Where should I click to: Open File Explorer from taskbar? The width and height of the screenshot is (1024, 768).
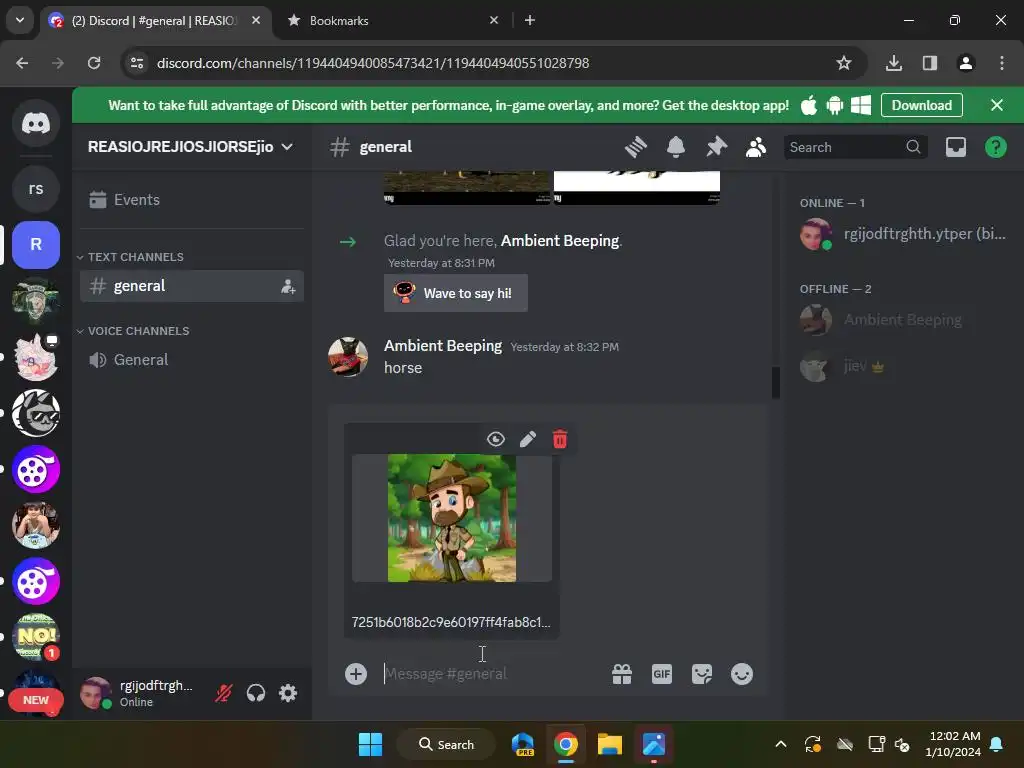609,744
